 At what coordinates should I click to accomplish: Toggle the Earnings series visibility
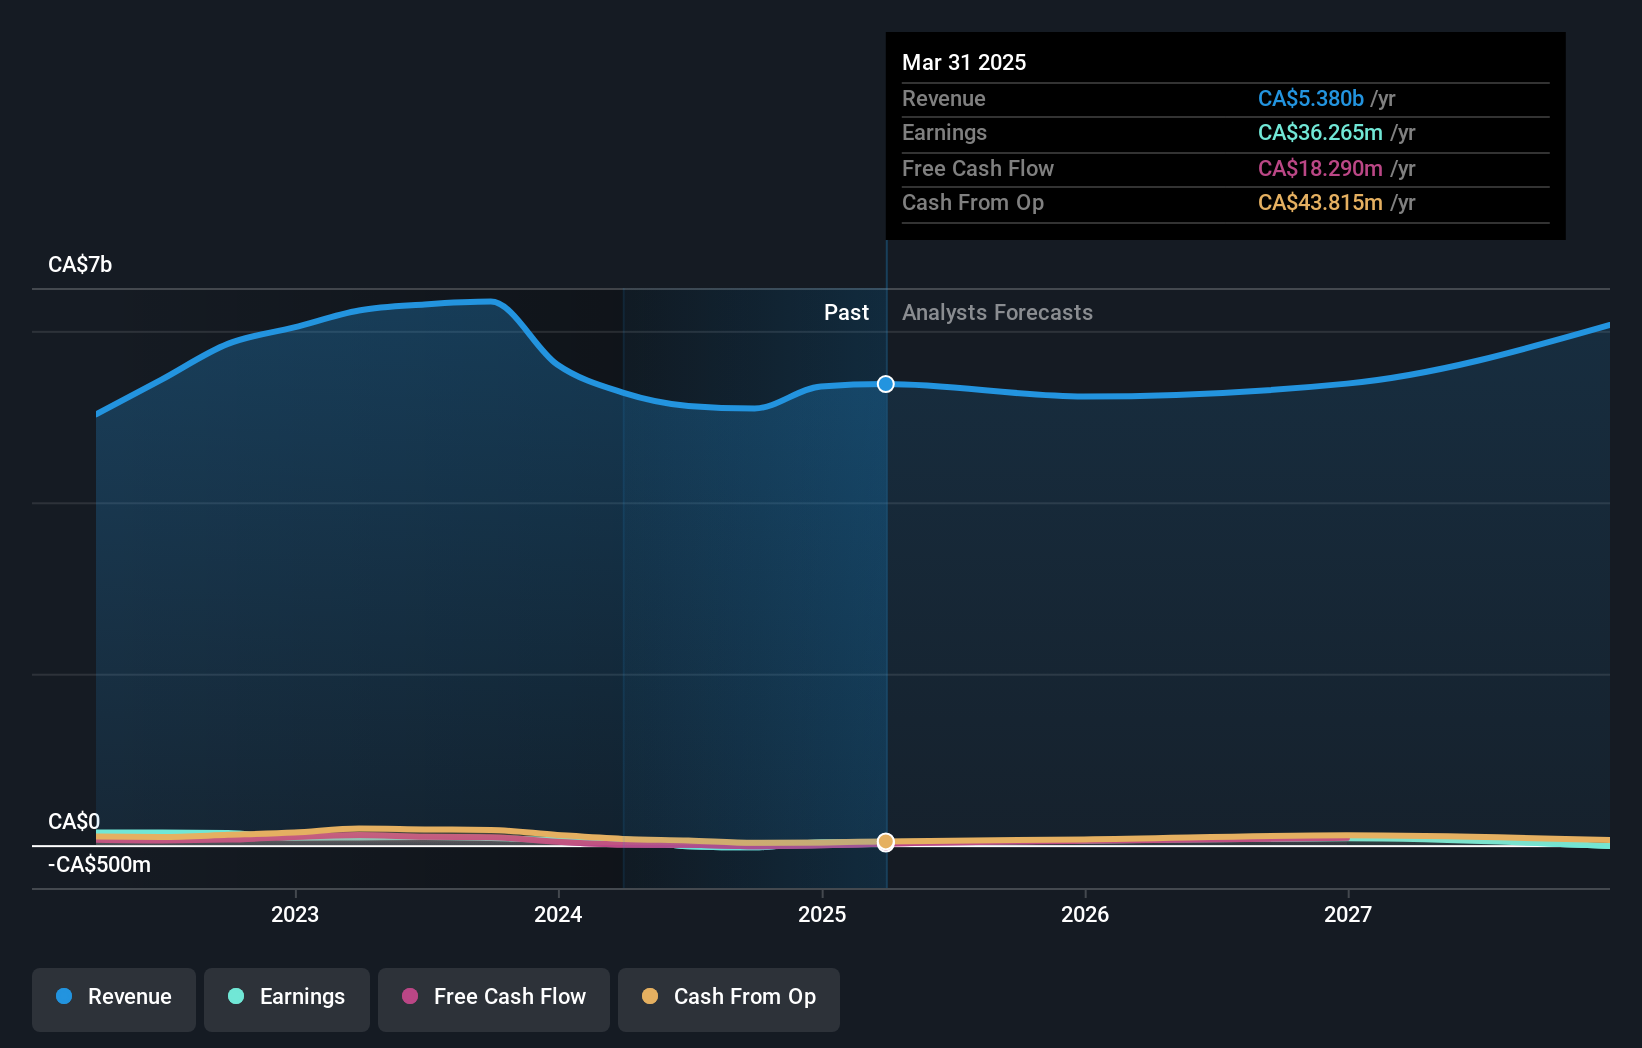tap(286, 997)
